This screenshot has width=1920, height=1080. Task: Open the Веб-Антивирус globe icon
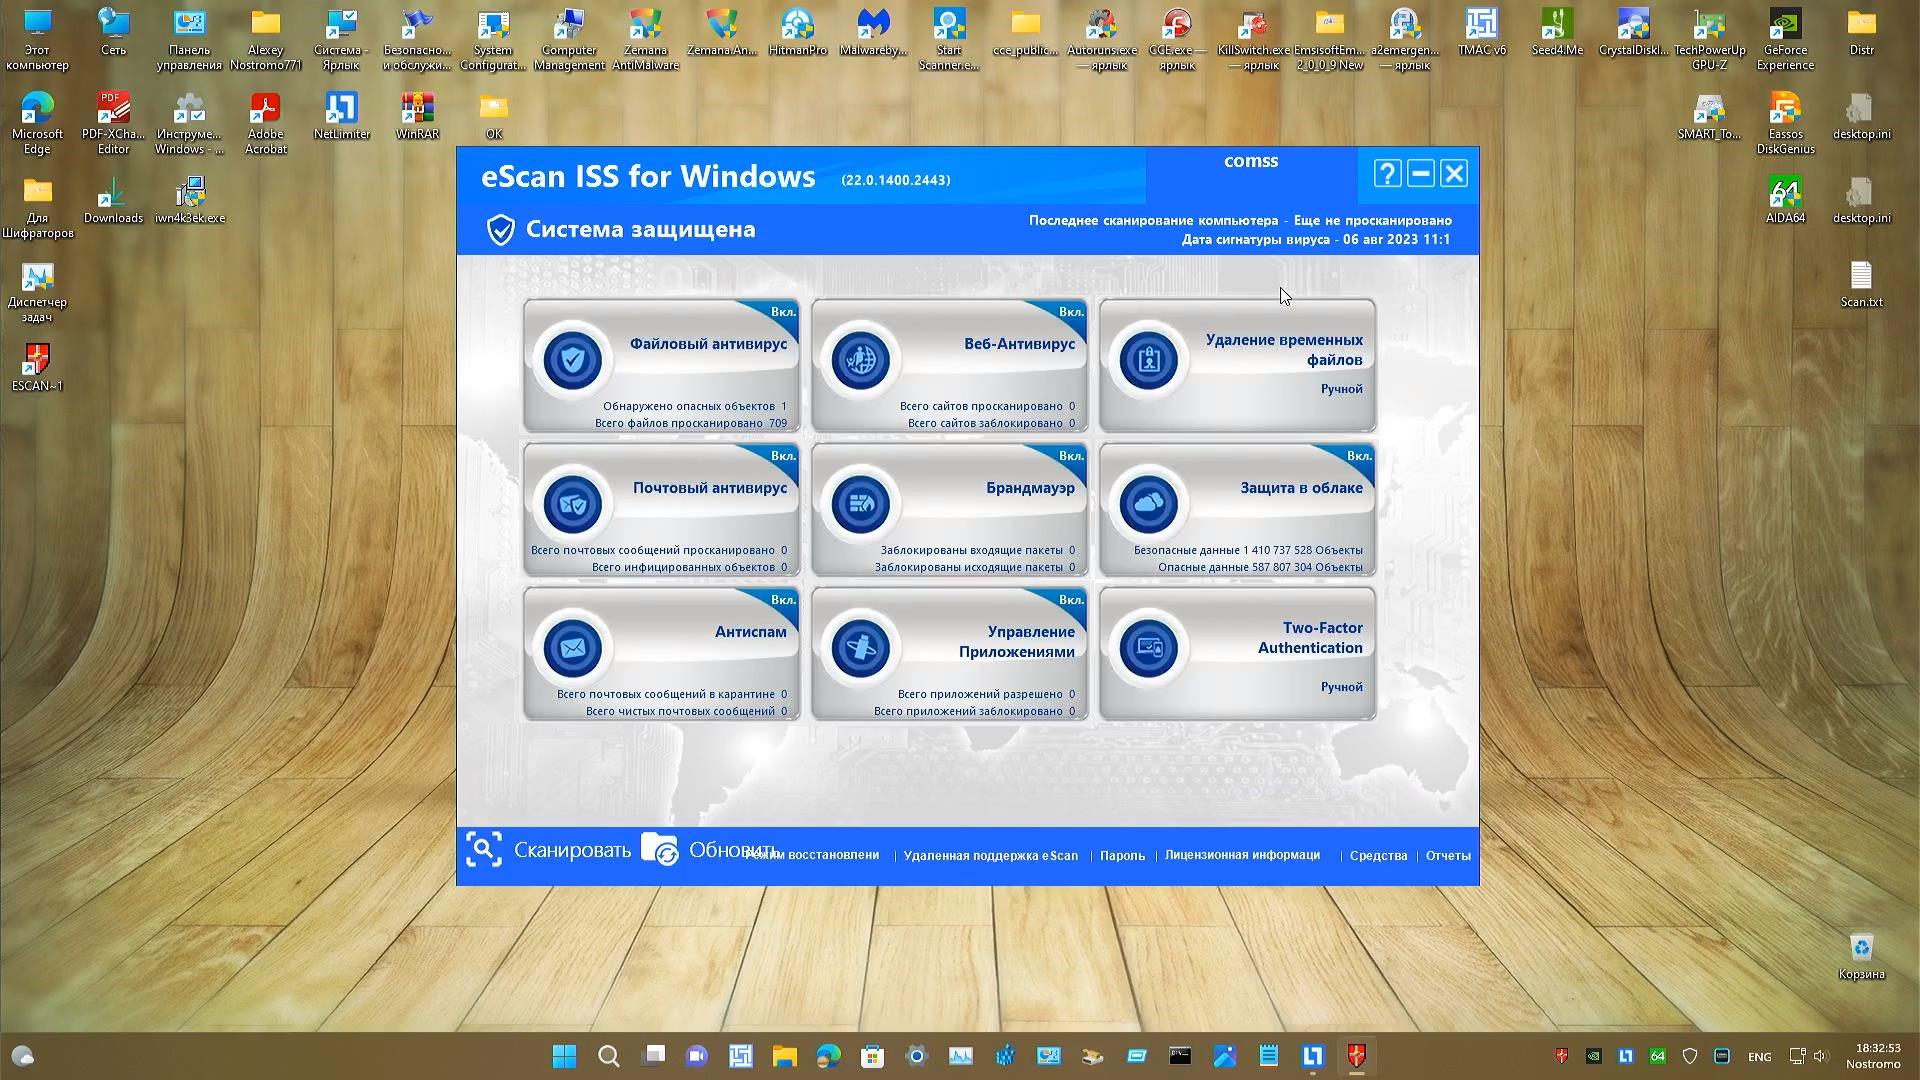861,360
